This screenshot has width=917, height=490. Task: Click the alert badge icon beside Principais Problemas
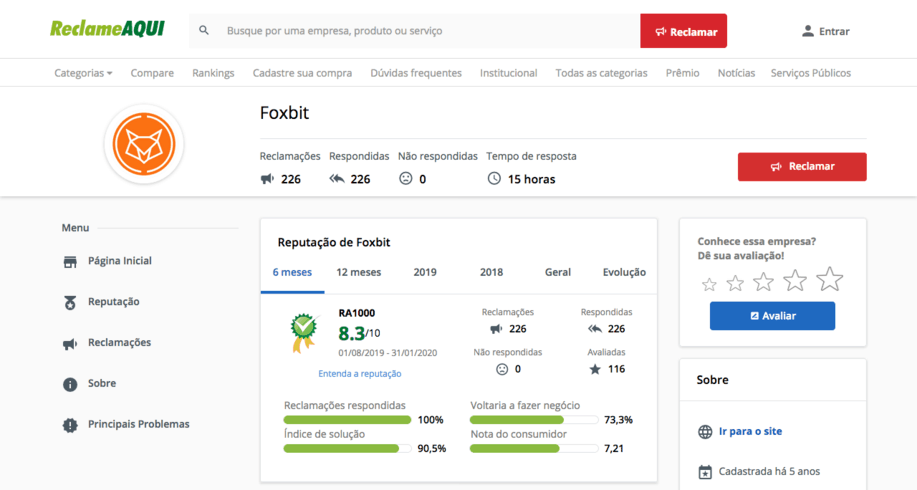pos(70,425)
